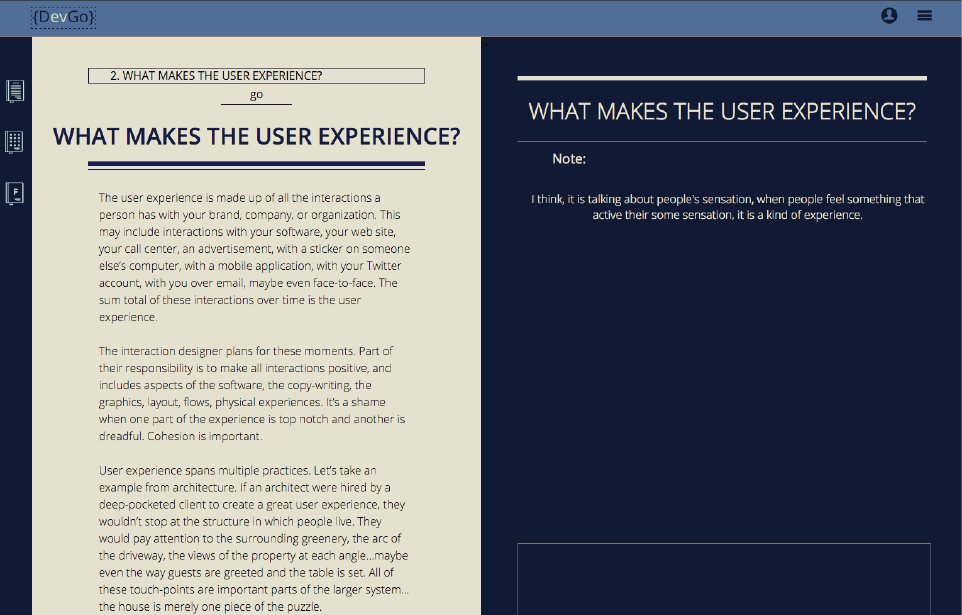Click the notes panel's "What Makes the User Experience?" title
Screen dimensions: 962x615
pos(721,112)
